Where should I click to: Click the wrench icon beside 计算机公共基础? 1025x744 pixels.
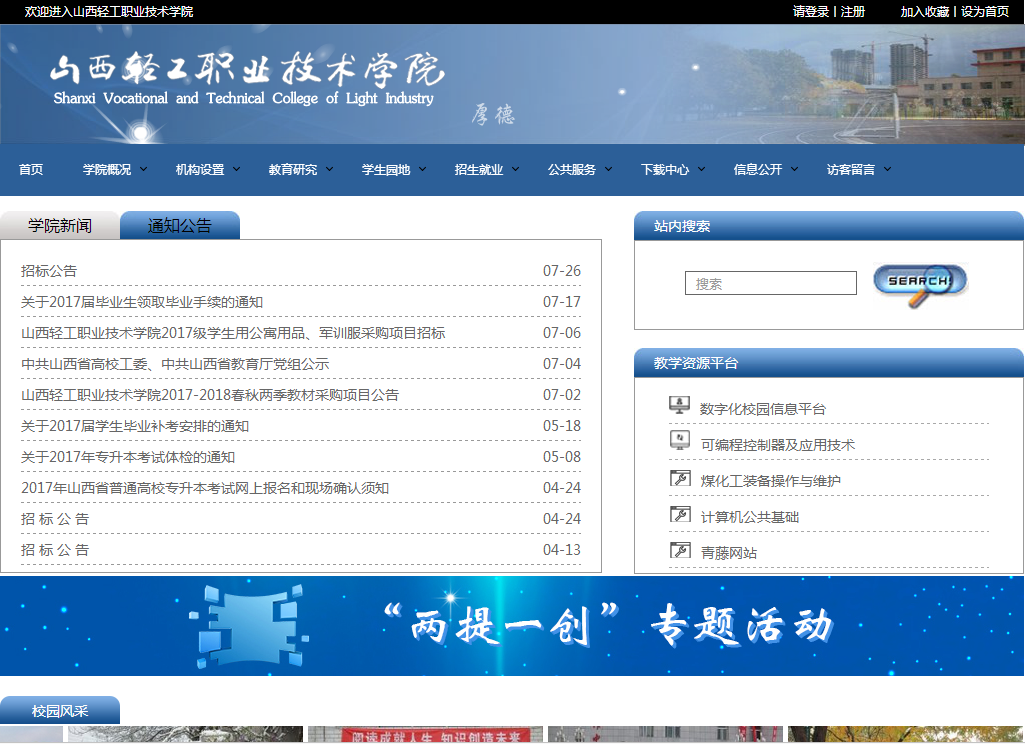[680, 514]
